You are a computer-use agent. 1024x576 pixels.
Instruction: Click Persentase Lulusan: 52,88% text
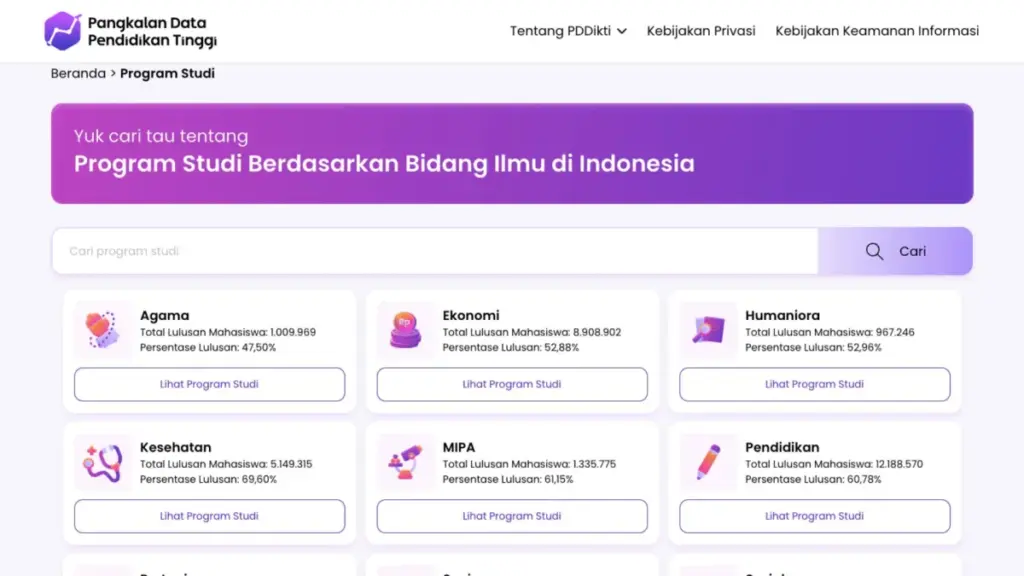[511, 347]
